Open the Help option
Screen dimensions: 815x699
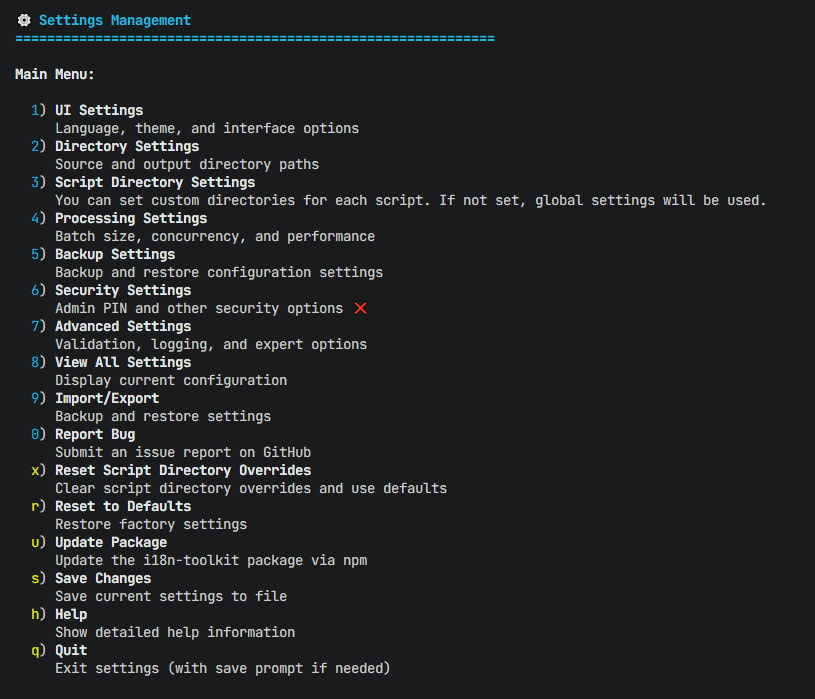69,614
